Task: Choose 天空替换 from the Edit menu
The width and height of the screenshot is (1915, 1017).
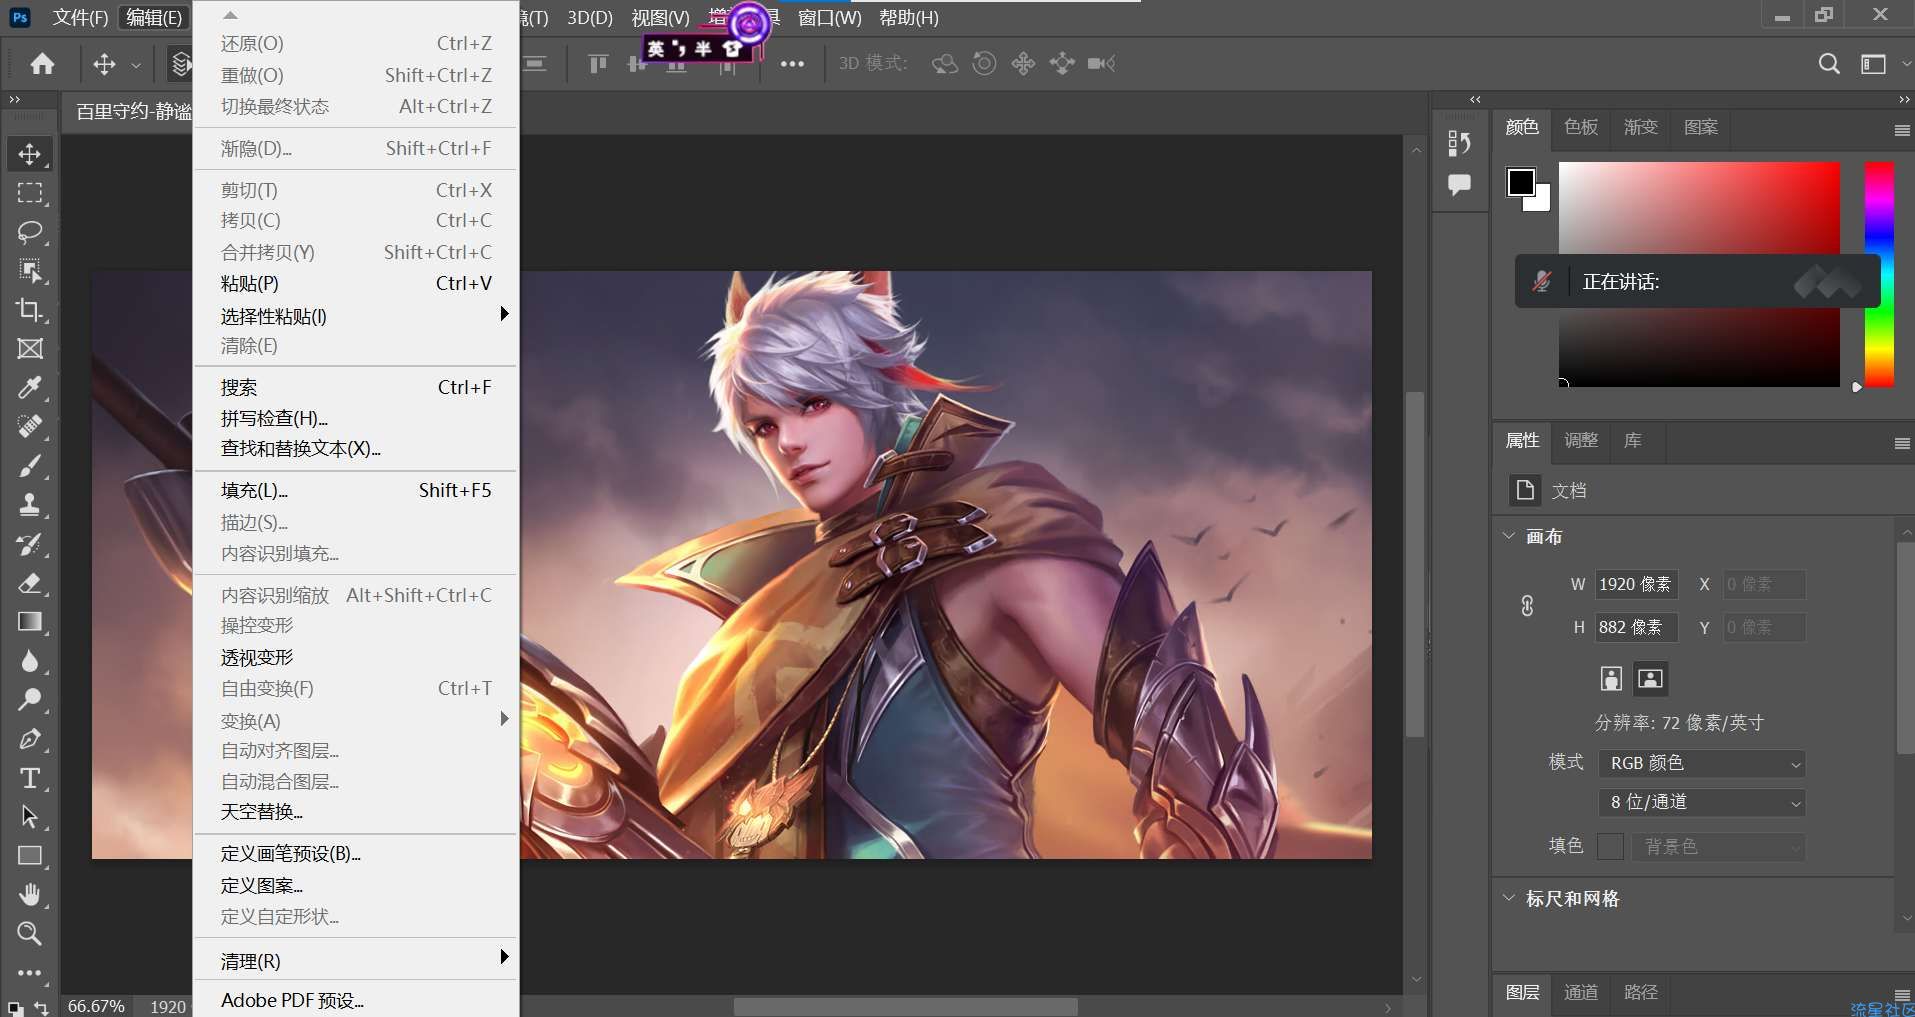Action: tap(356, 811)
